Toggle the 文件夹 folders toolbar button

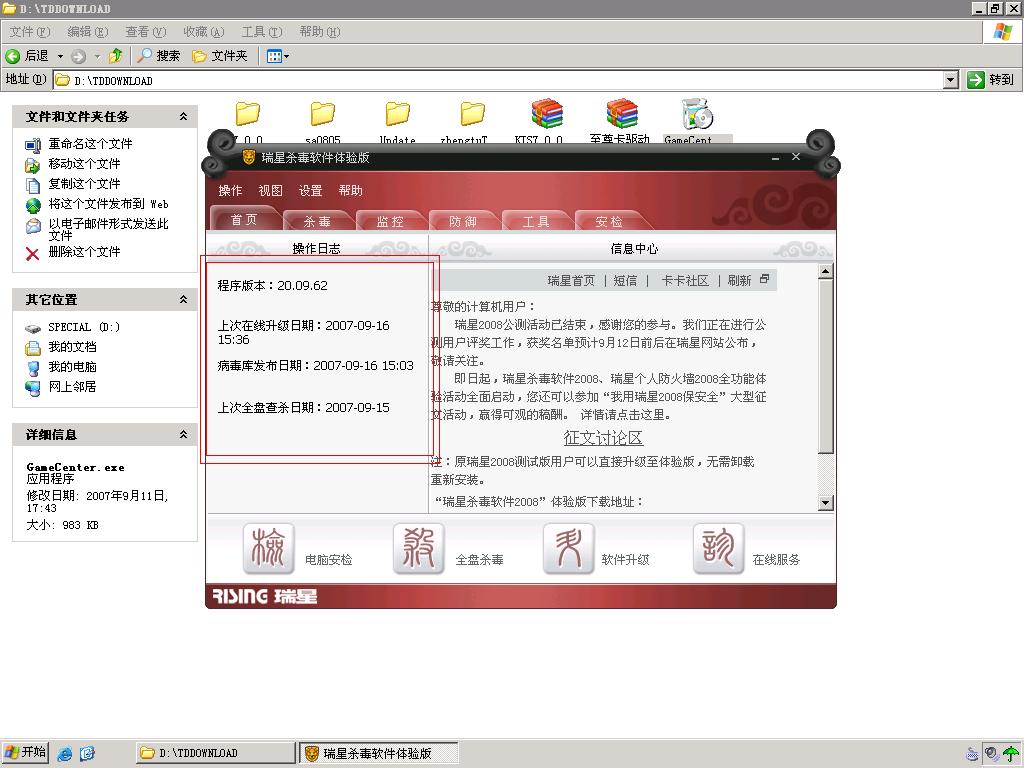[219, 56]
